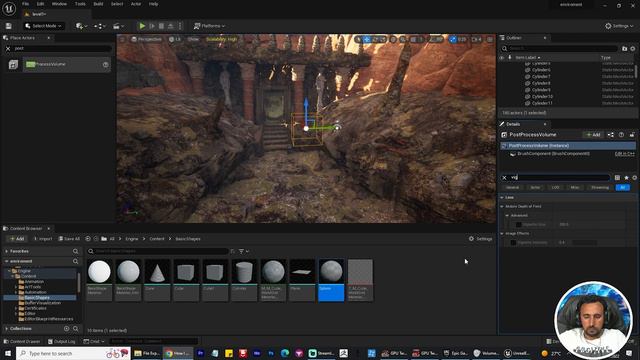Toggle show-only-favorites star in the Details panel

point(626,178)
